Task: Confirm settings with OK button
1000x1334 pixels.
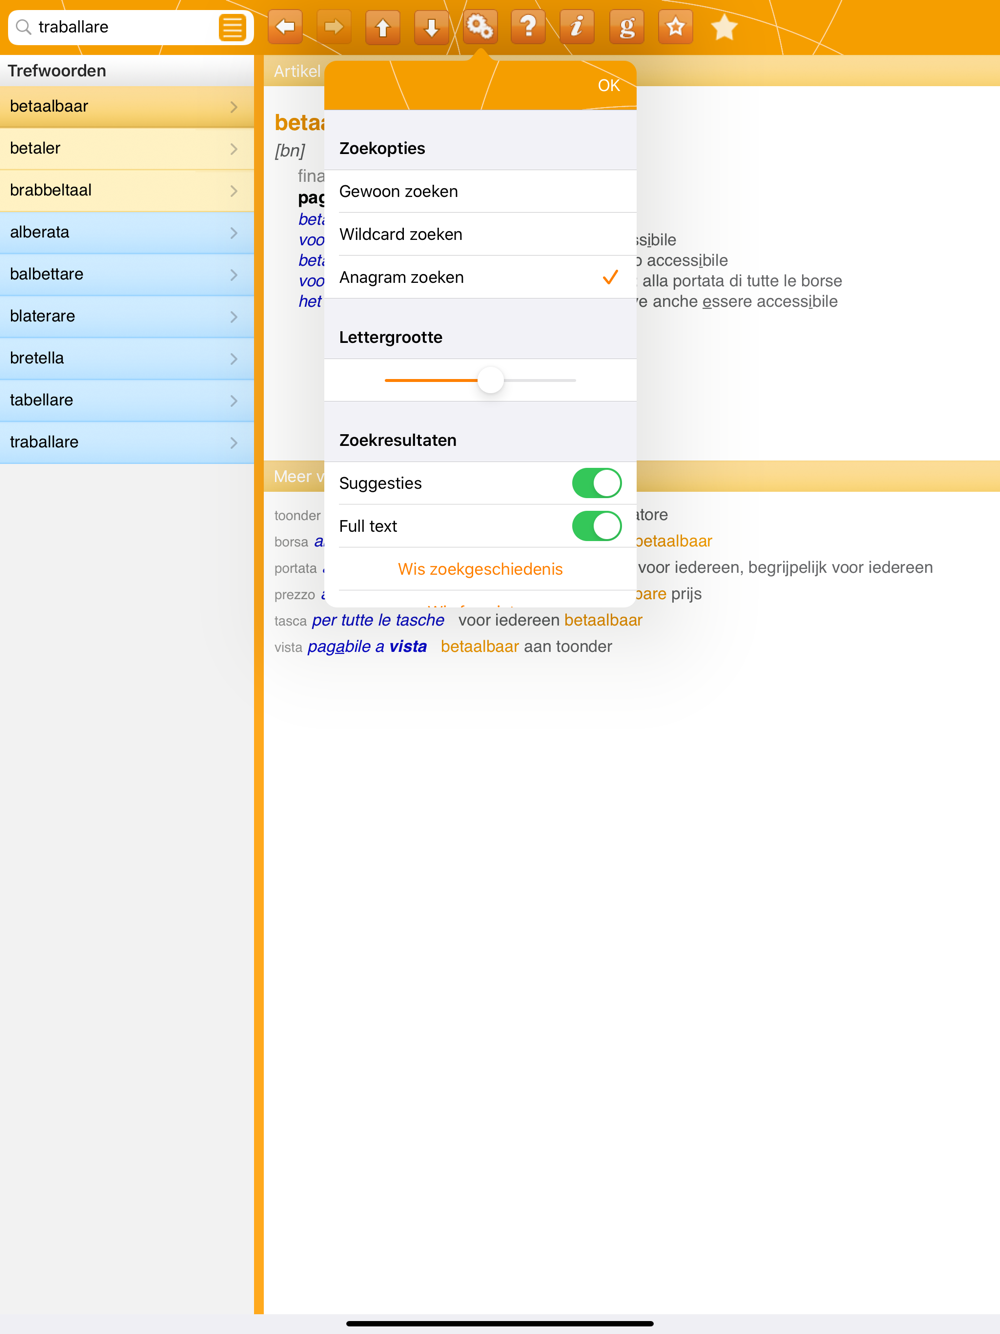Action: (609, 85)
